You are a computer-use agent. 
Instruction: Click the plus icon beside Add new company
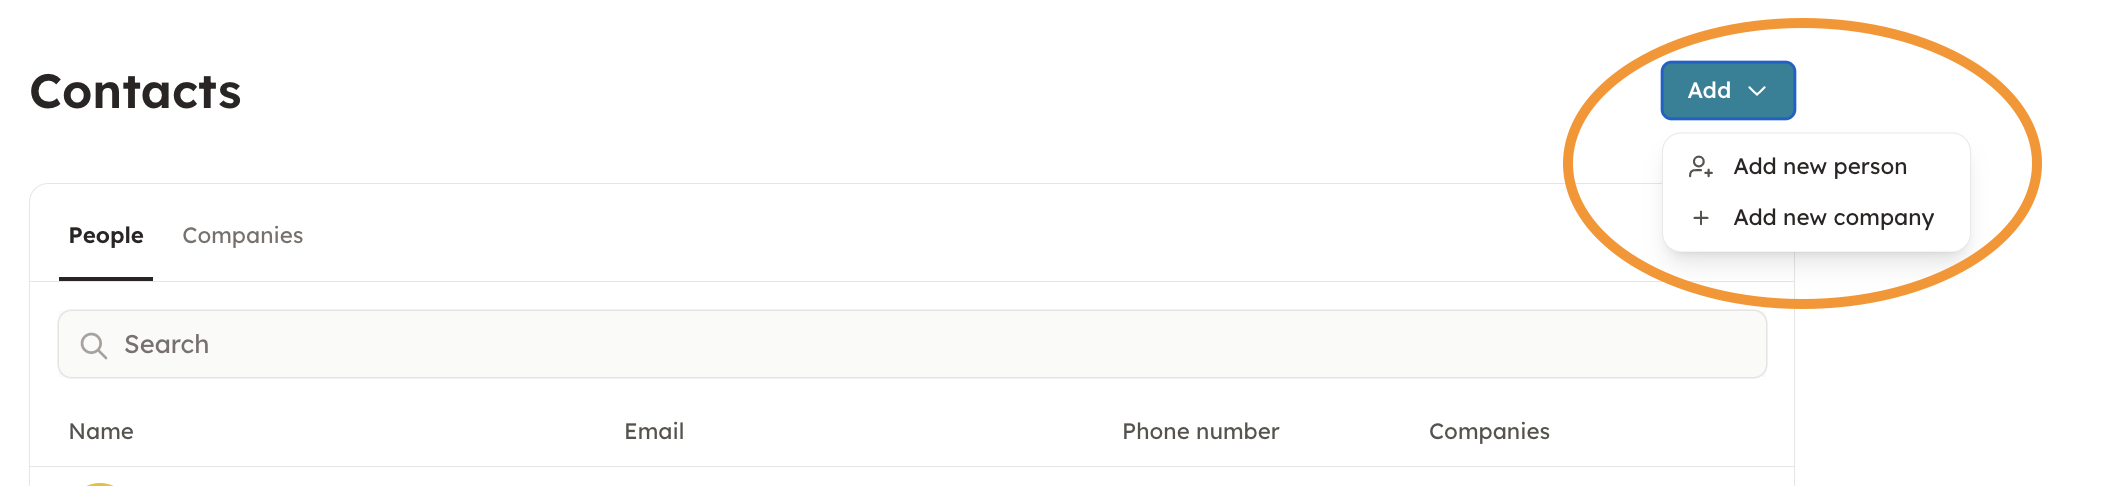click(x=1701, y=218)
